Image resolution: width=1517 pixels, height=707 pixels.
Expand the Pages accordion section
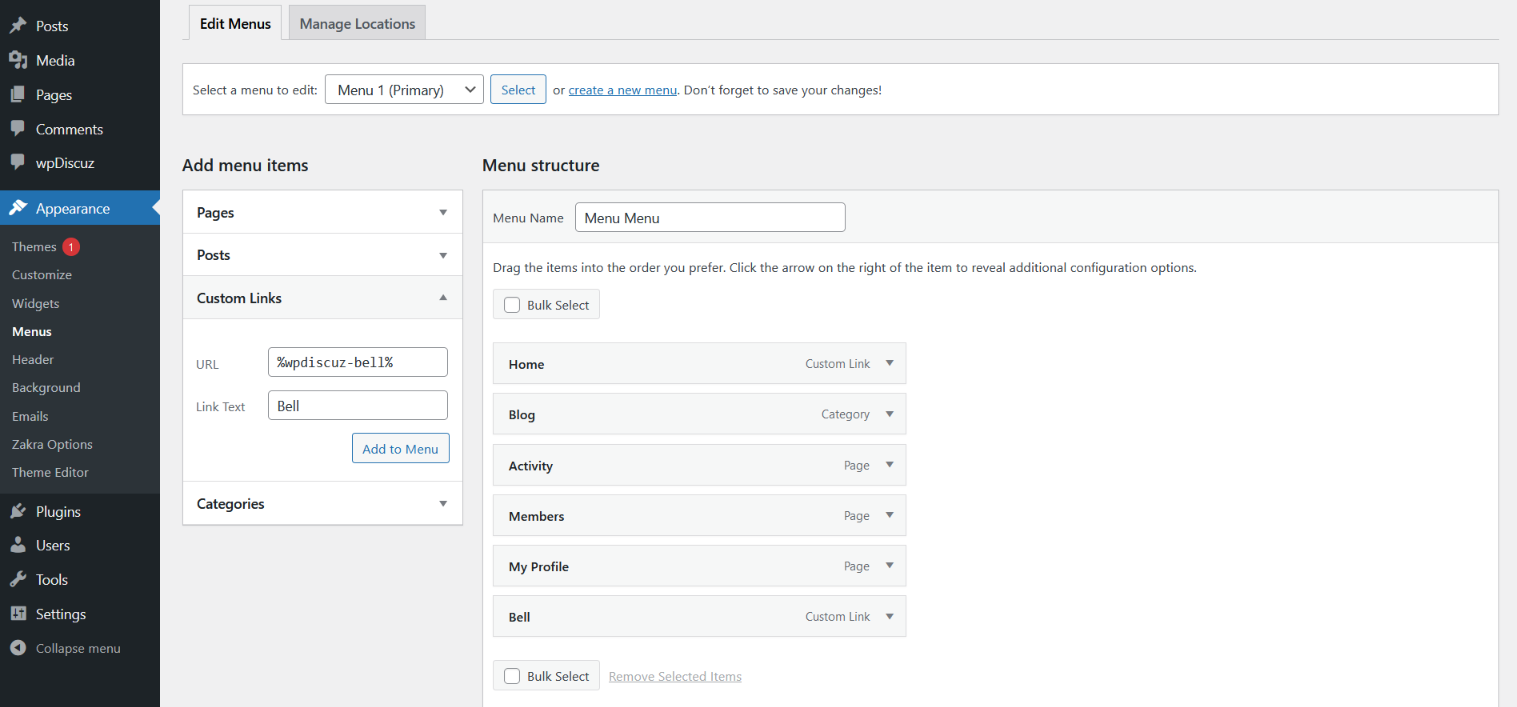[x=443, y=213]
